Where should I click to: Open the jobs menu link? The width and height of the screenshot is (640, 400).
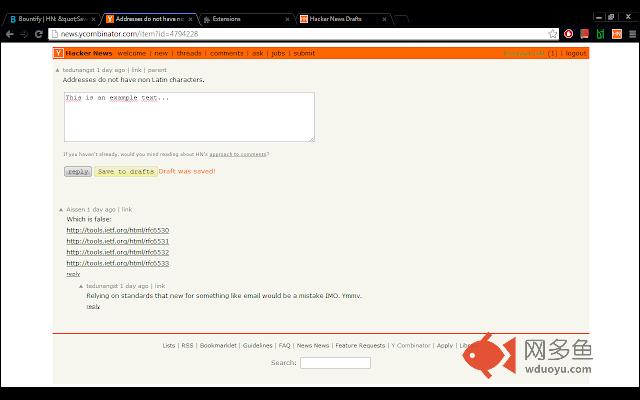(278, 53)
